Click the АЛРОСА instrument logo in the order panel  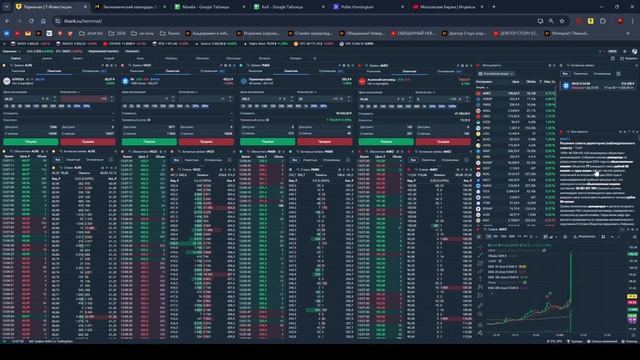[7, 81]
